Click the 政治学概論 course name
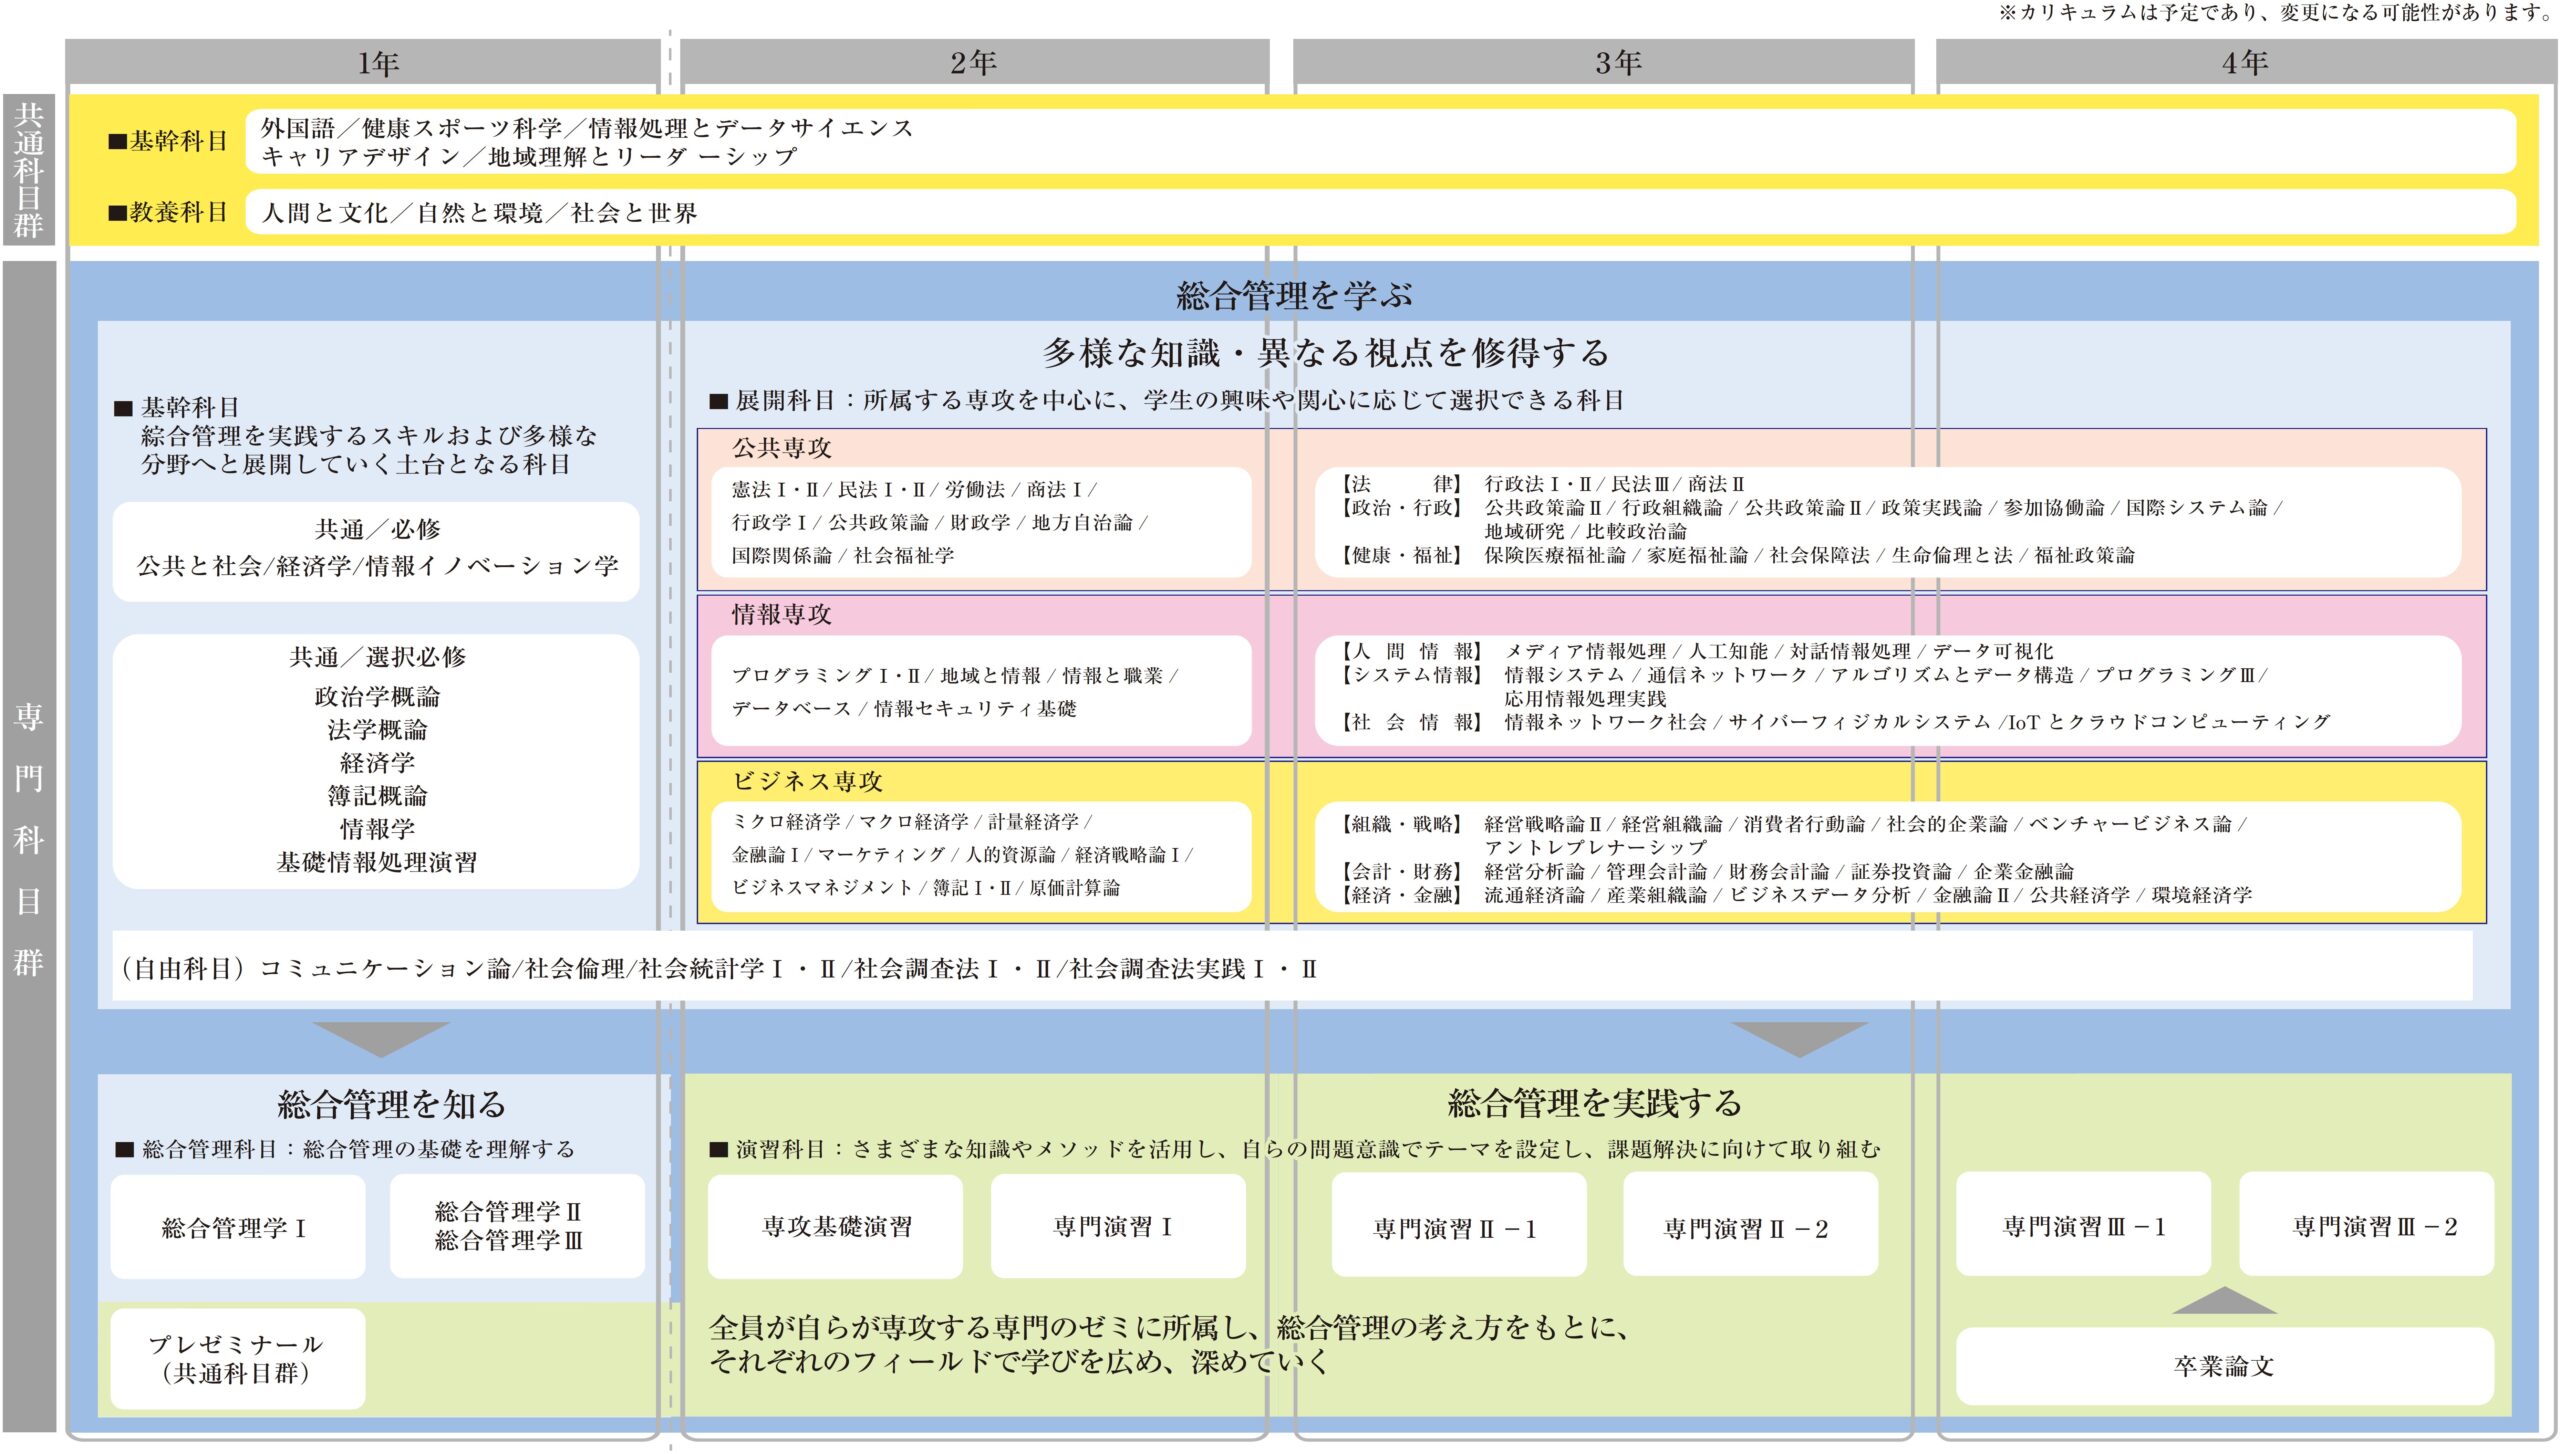This screenshot has height=1454, width=2560. pos(378,697)
